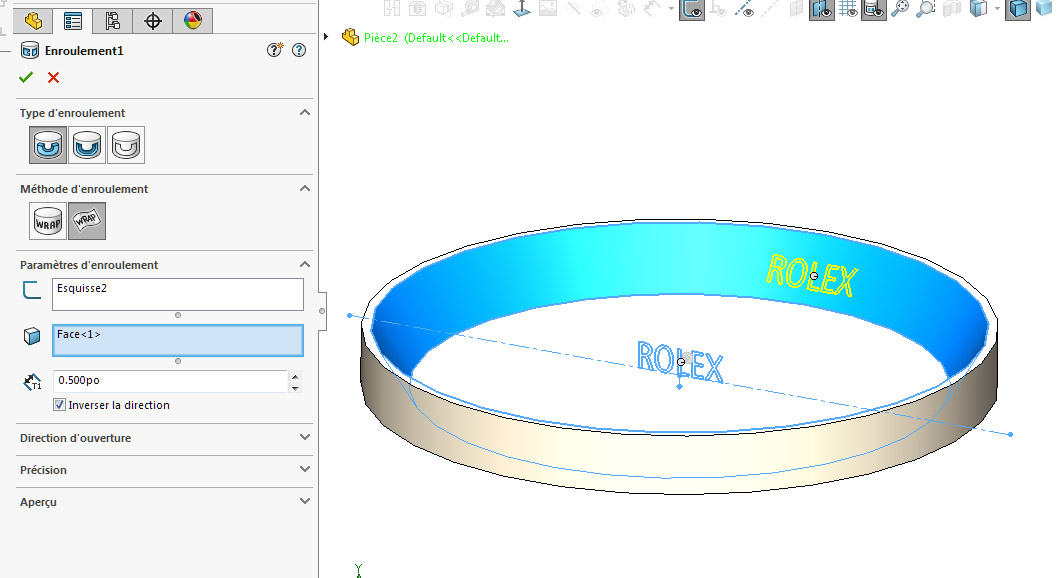
Task: Open the ConfigurationManager tab
Action: [113, 21]
